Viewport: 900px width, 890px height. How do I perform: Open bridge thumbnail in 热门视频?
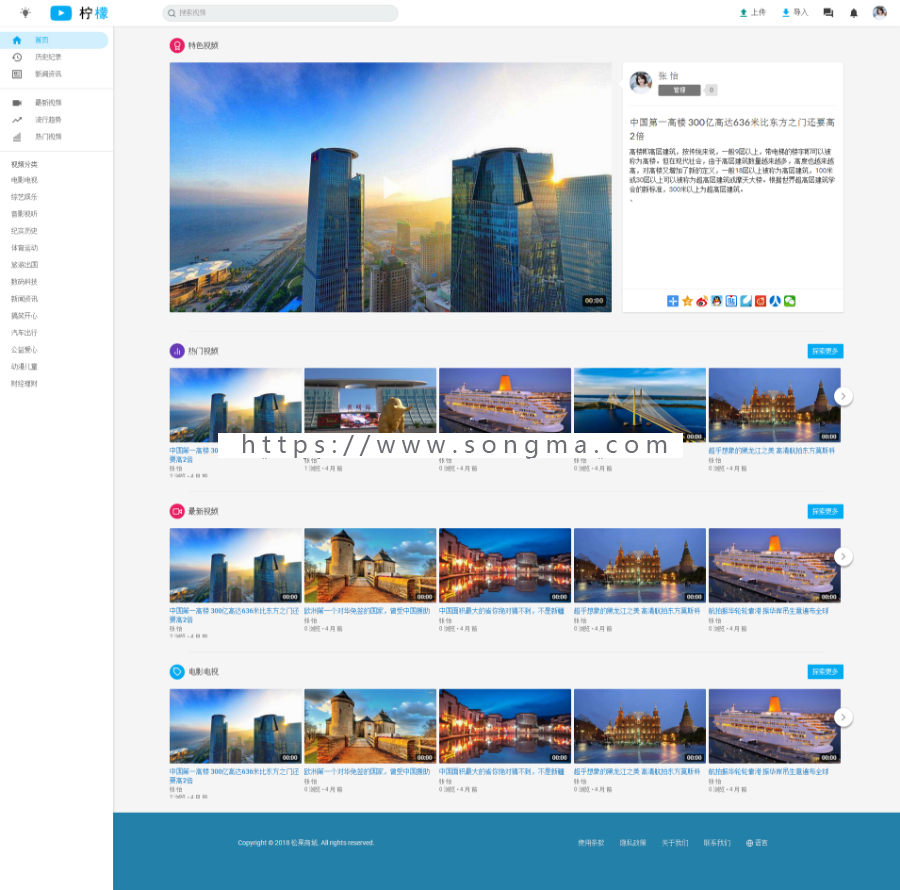point(639,401)
